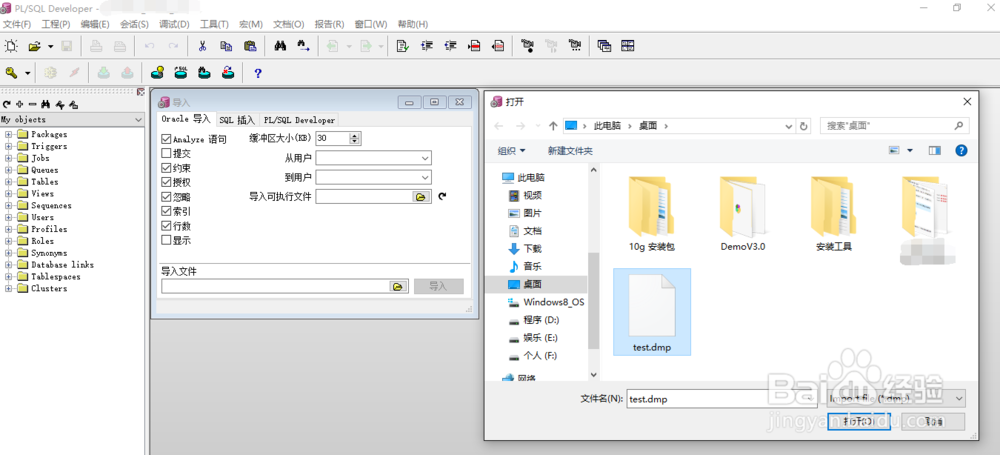Click the Cut scissors icon
1000x455 pixels.
203,46
